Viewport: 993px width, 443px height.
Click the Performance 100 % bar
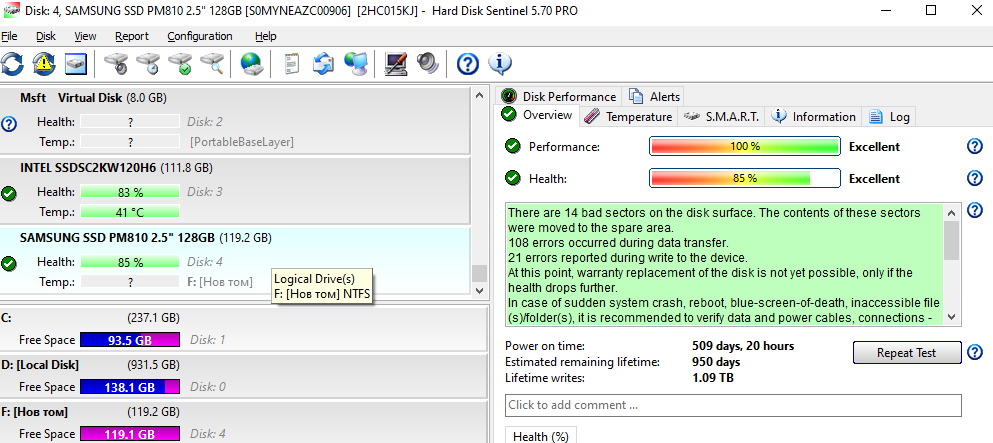click(x=745, y=146)
